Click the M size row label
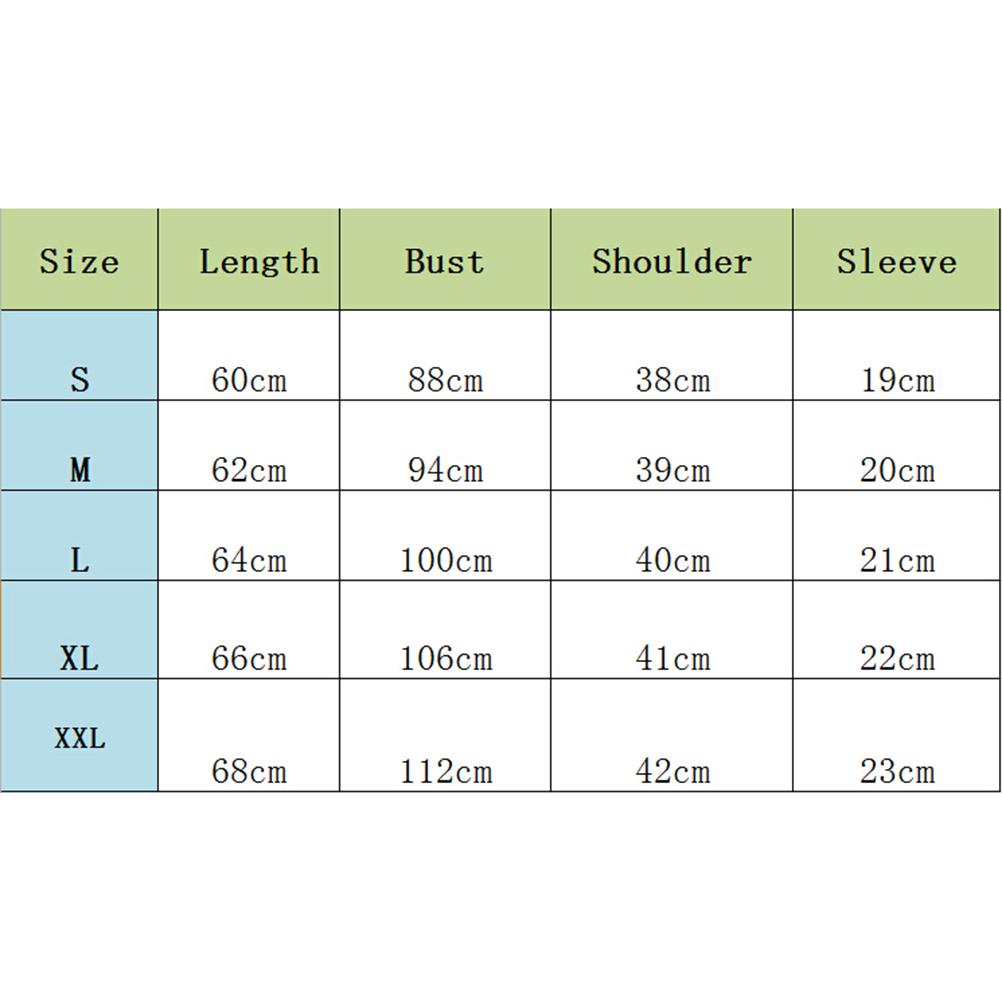Viewport: 1002px width, 1002px height. (80, 469)
